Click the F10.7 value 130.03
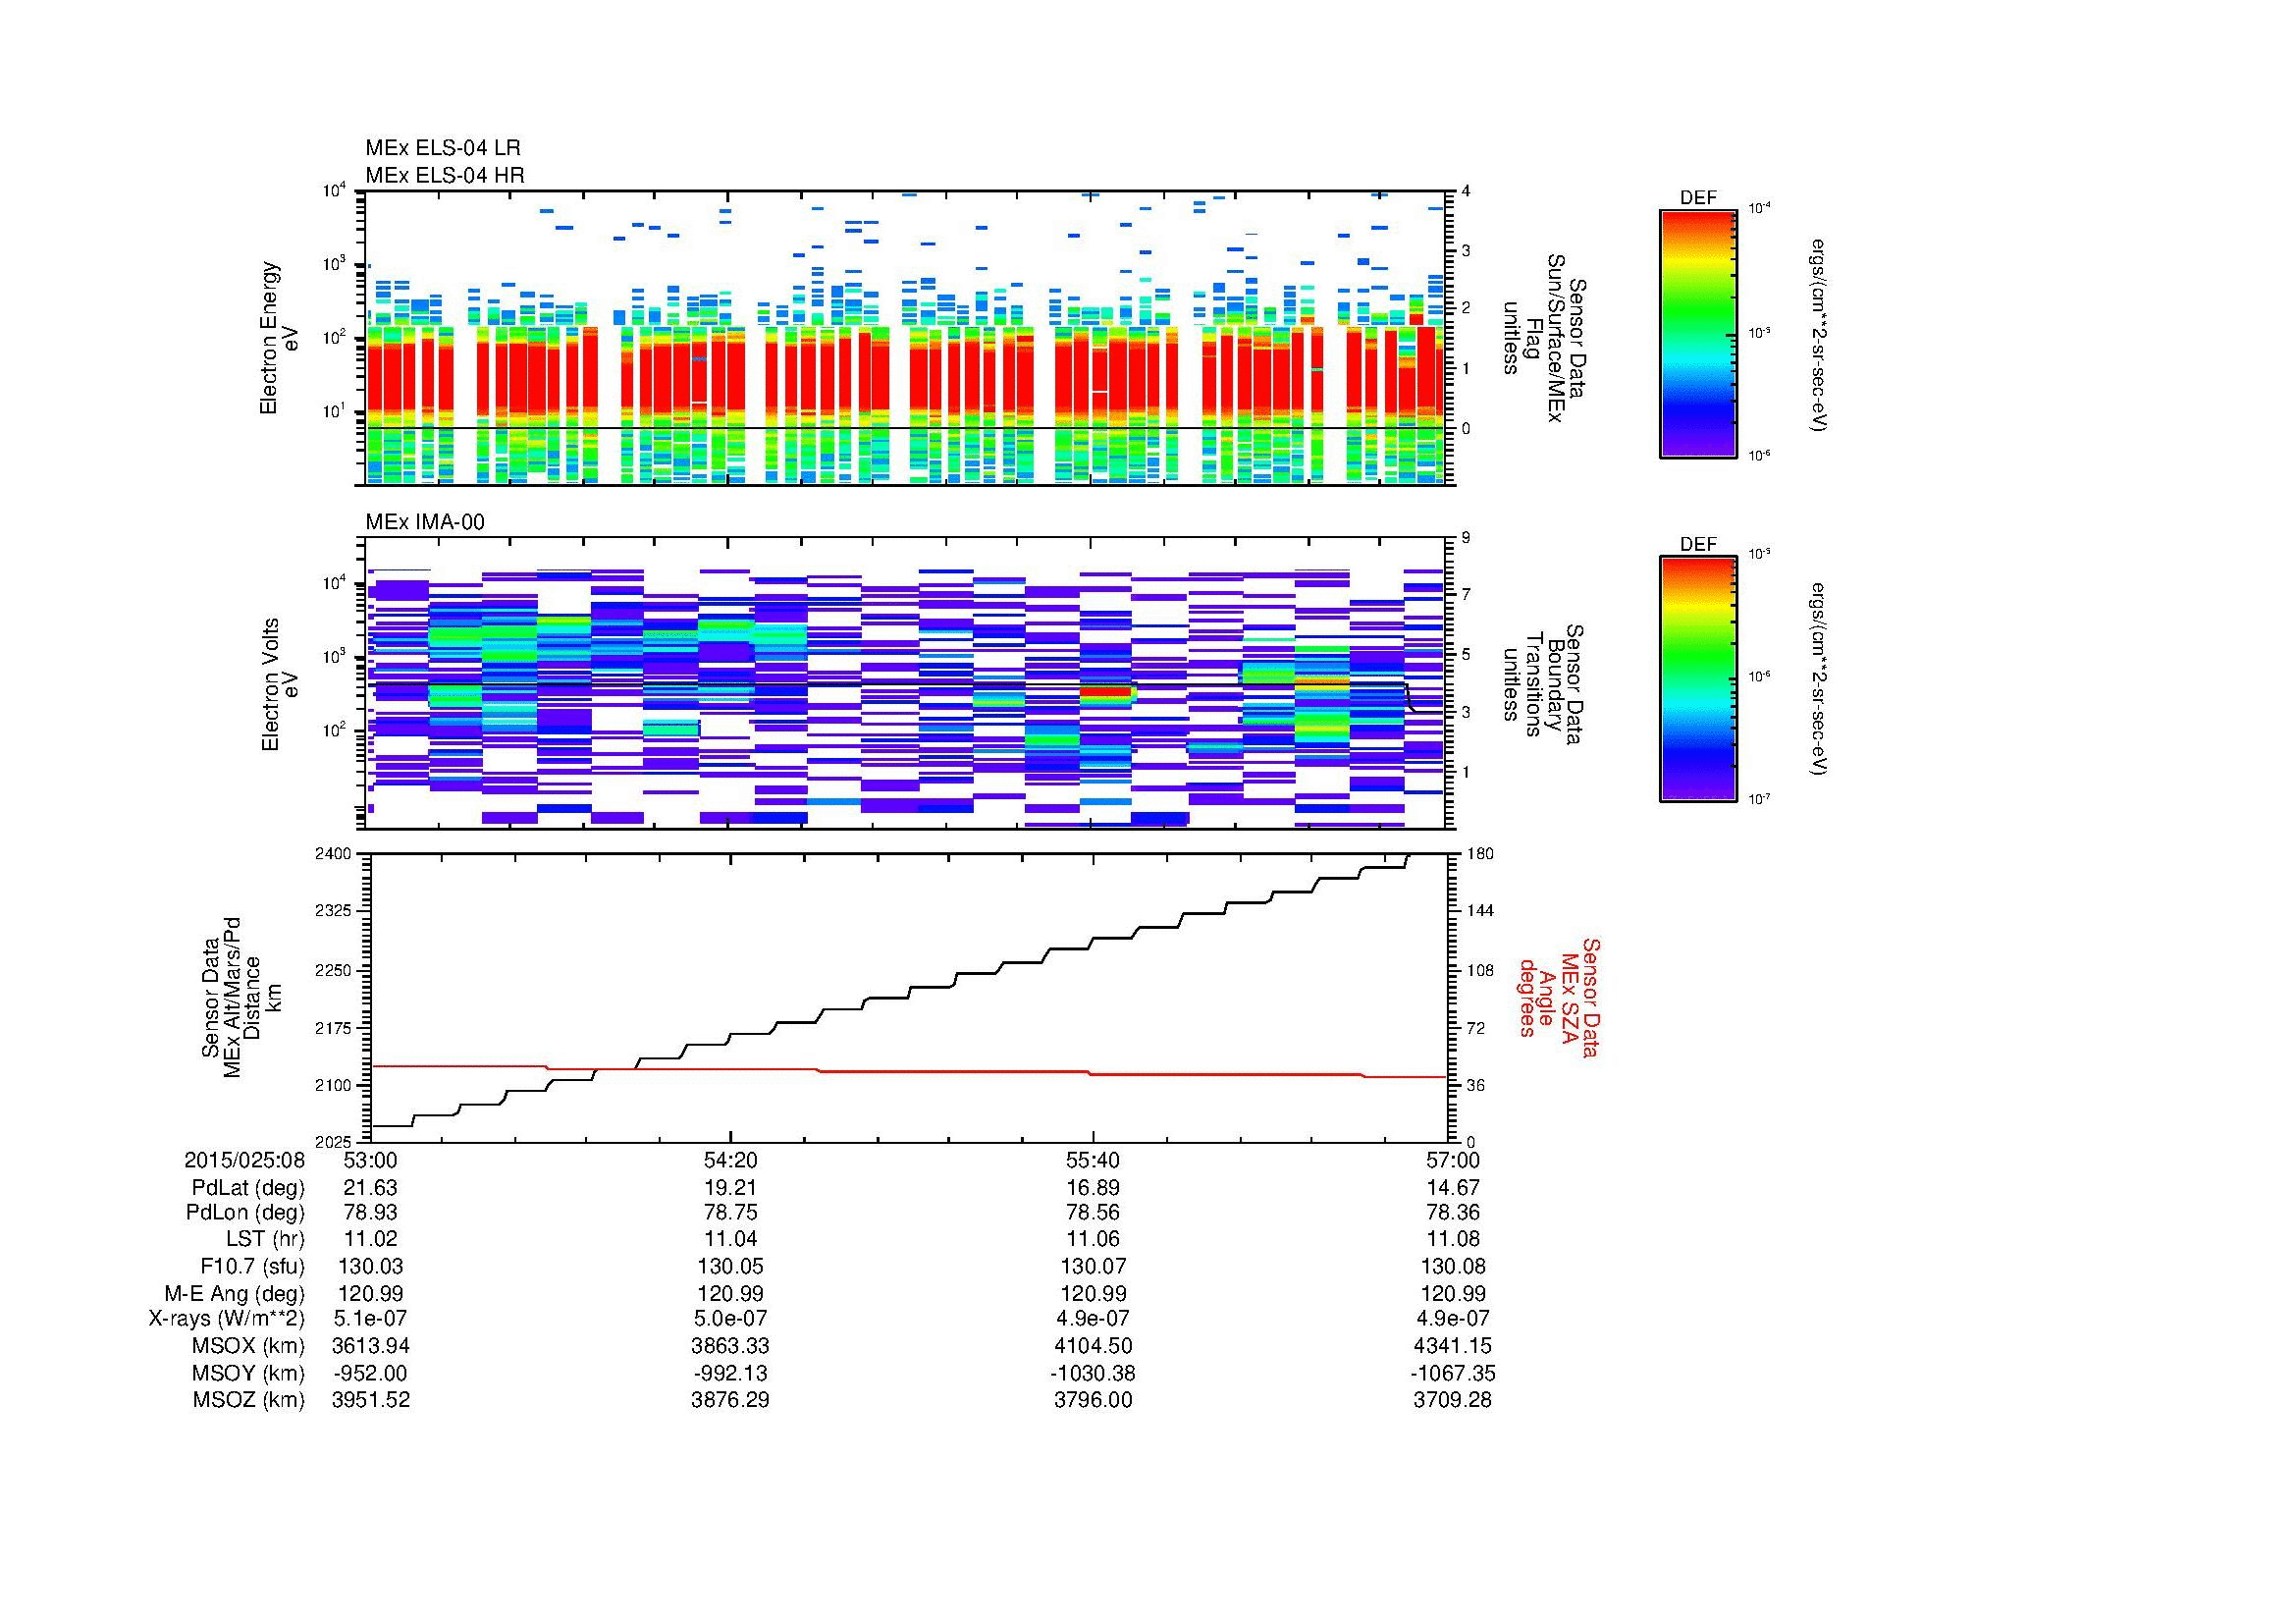Image resolution: width=2296 pixels, height=1623 pixels. pyautogui.click(x=370, y=1266)
